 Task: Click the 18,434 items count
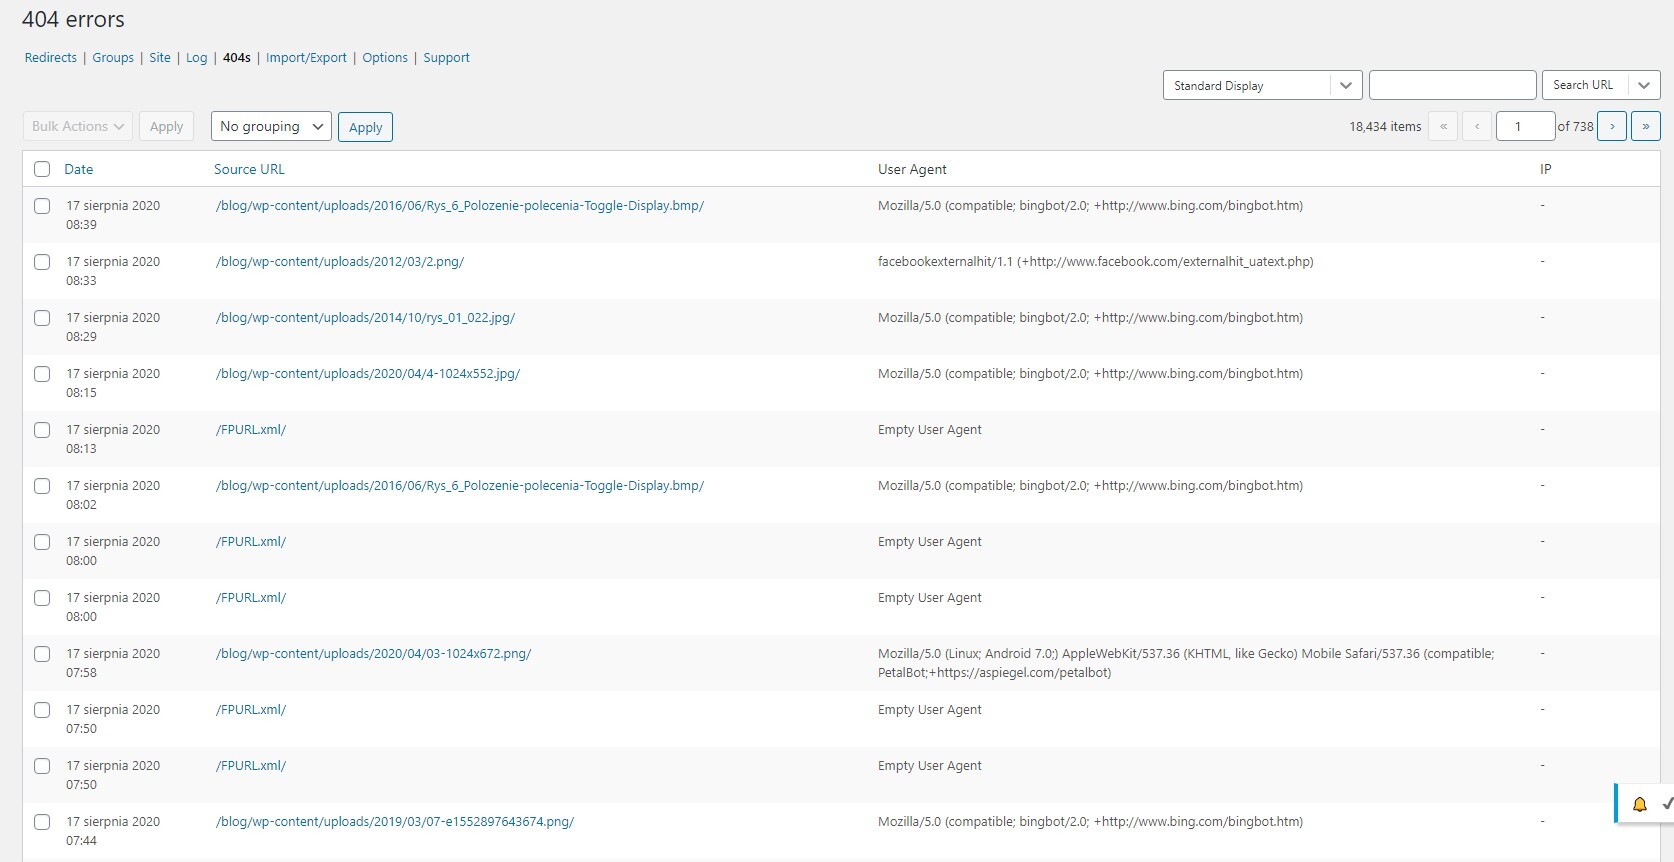coord(1385,127)
